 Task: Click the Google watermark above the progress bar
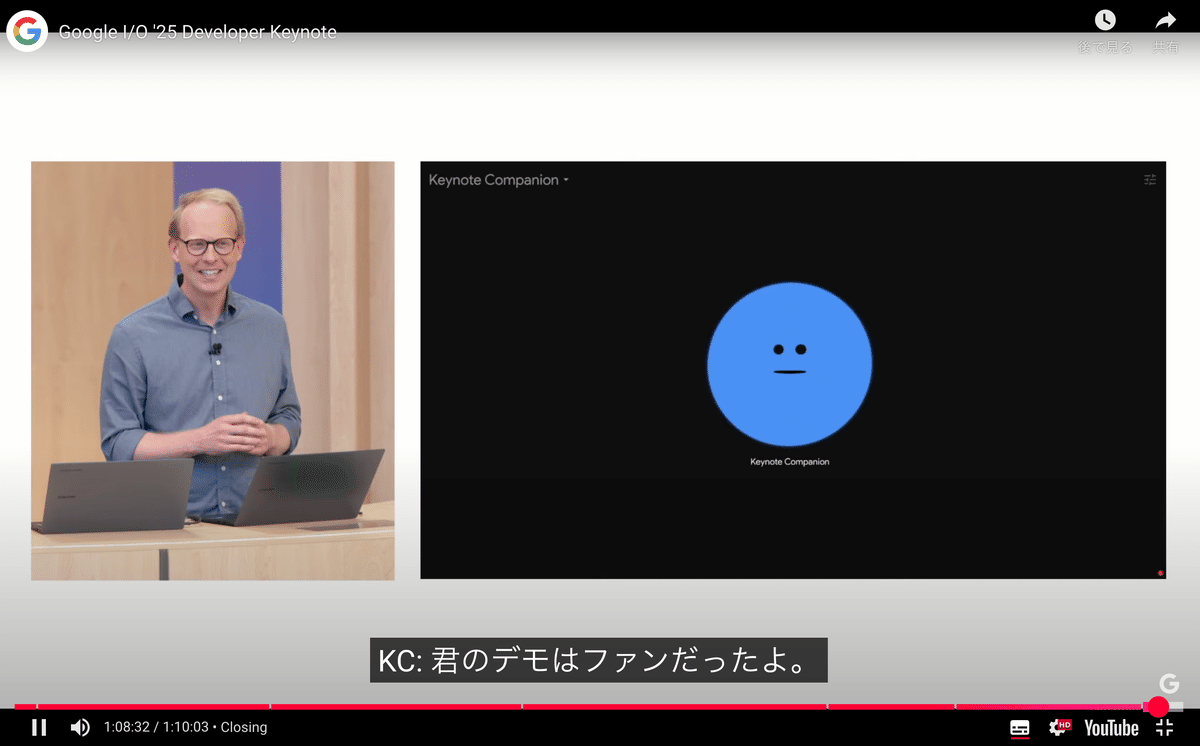pos(1168,684)
